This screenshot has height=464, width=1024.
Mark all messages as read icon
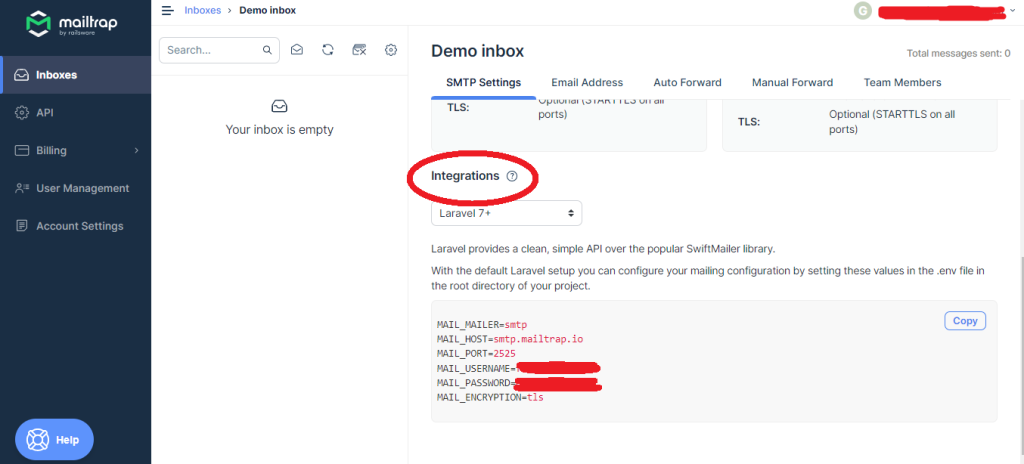click(x=296, y=50)
